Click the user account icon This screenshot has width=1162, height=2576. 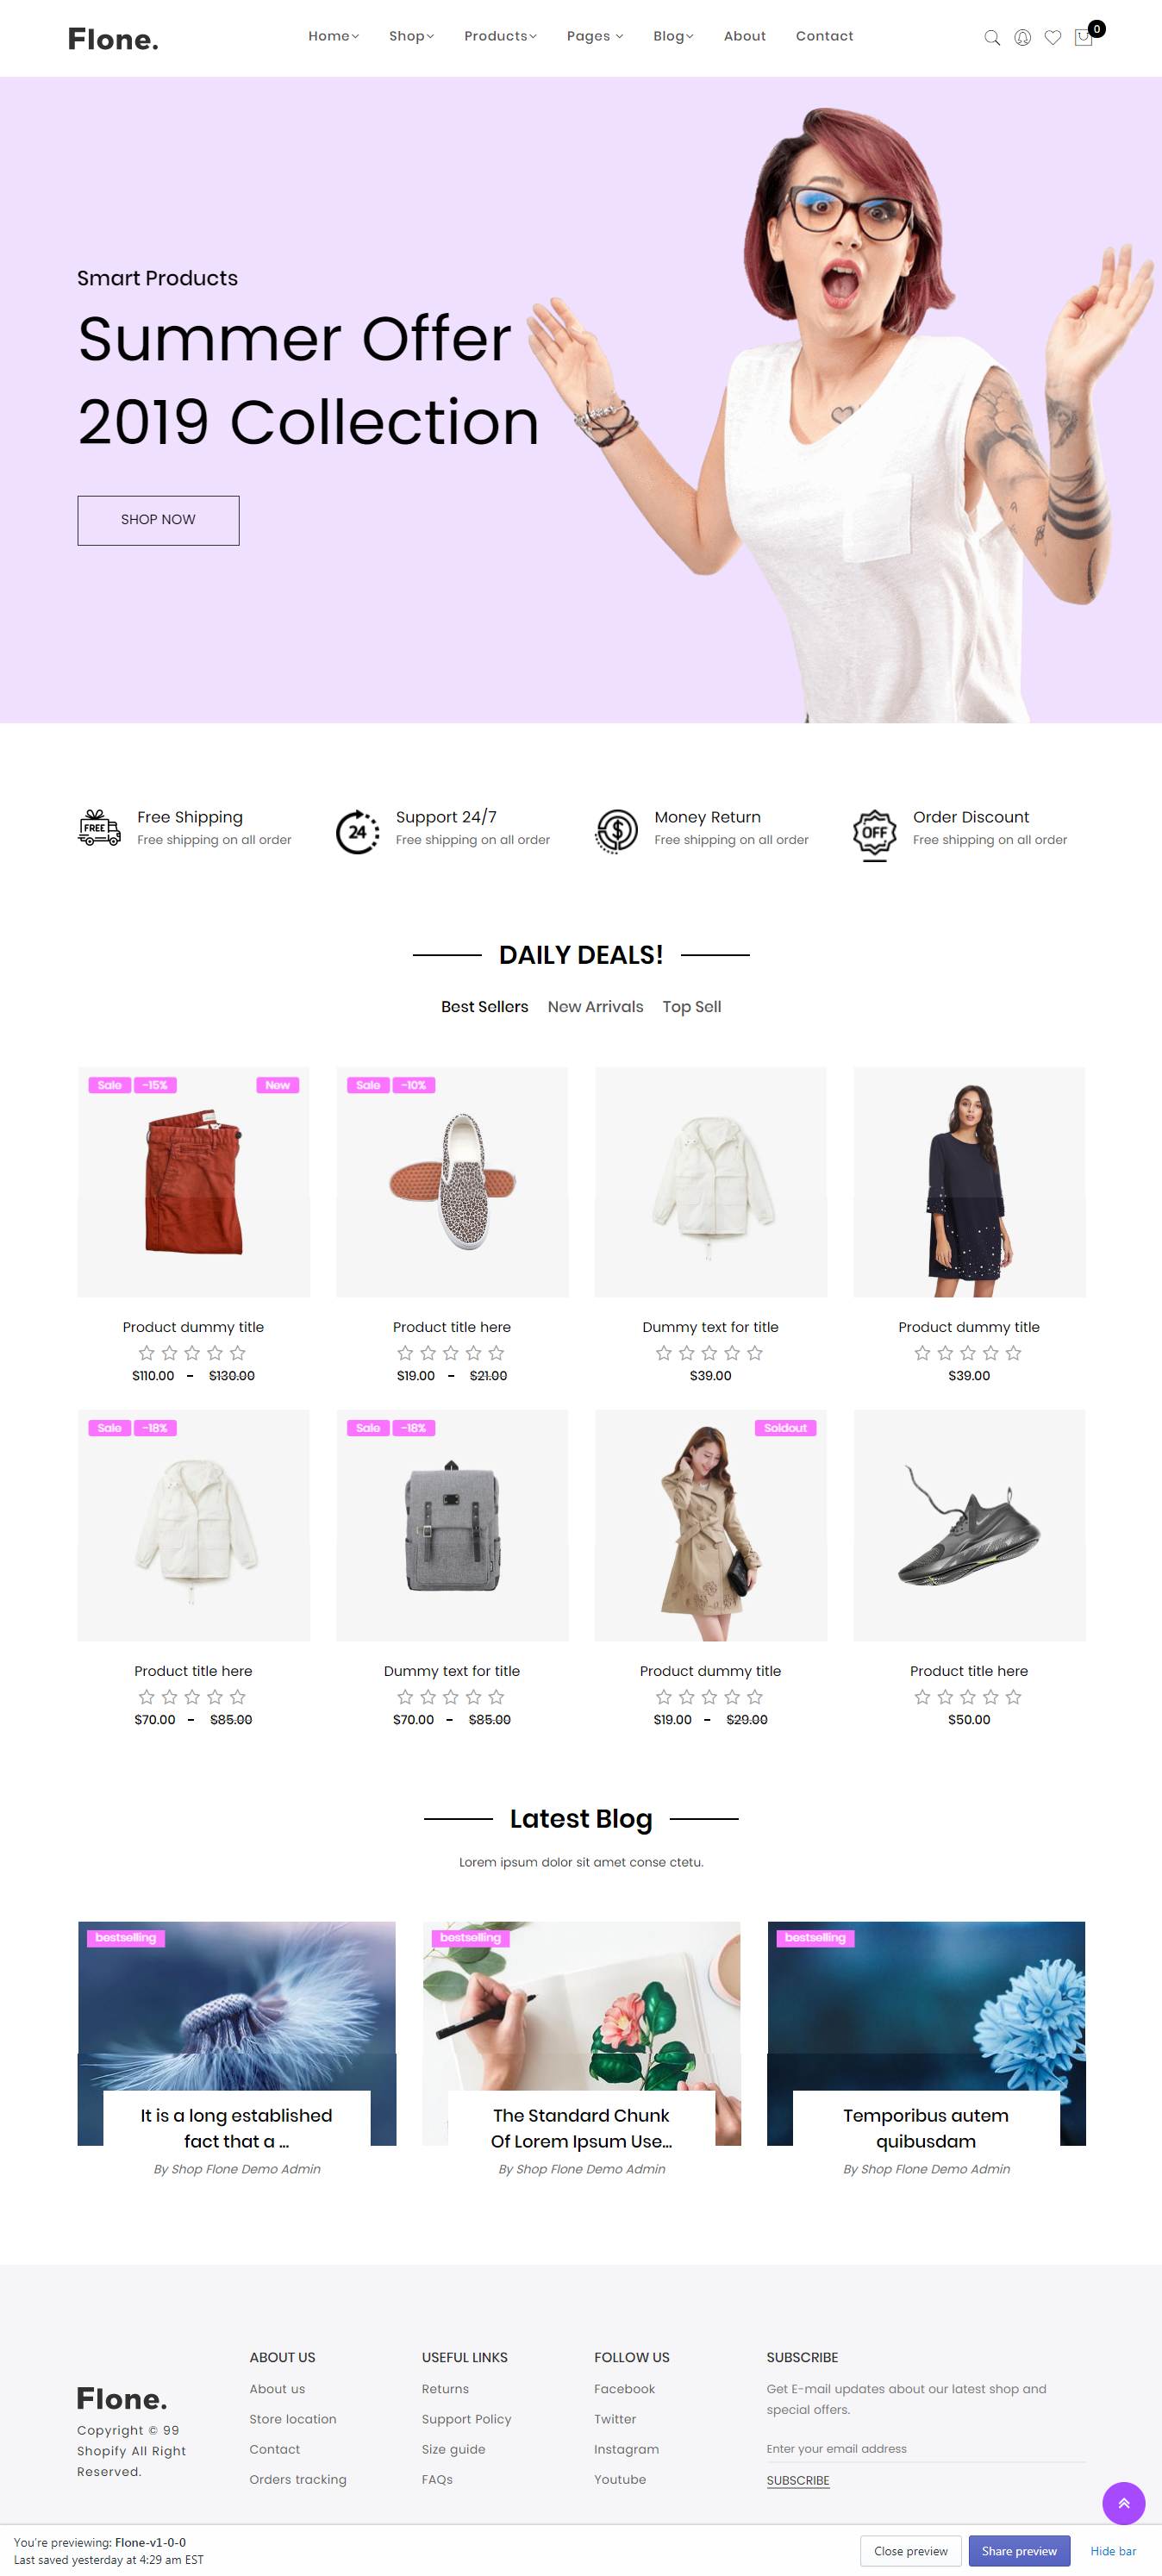pyautogui.click(x=1022, y=37)
